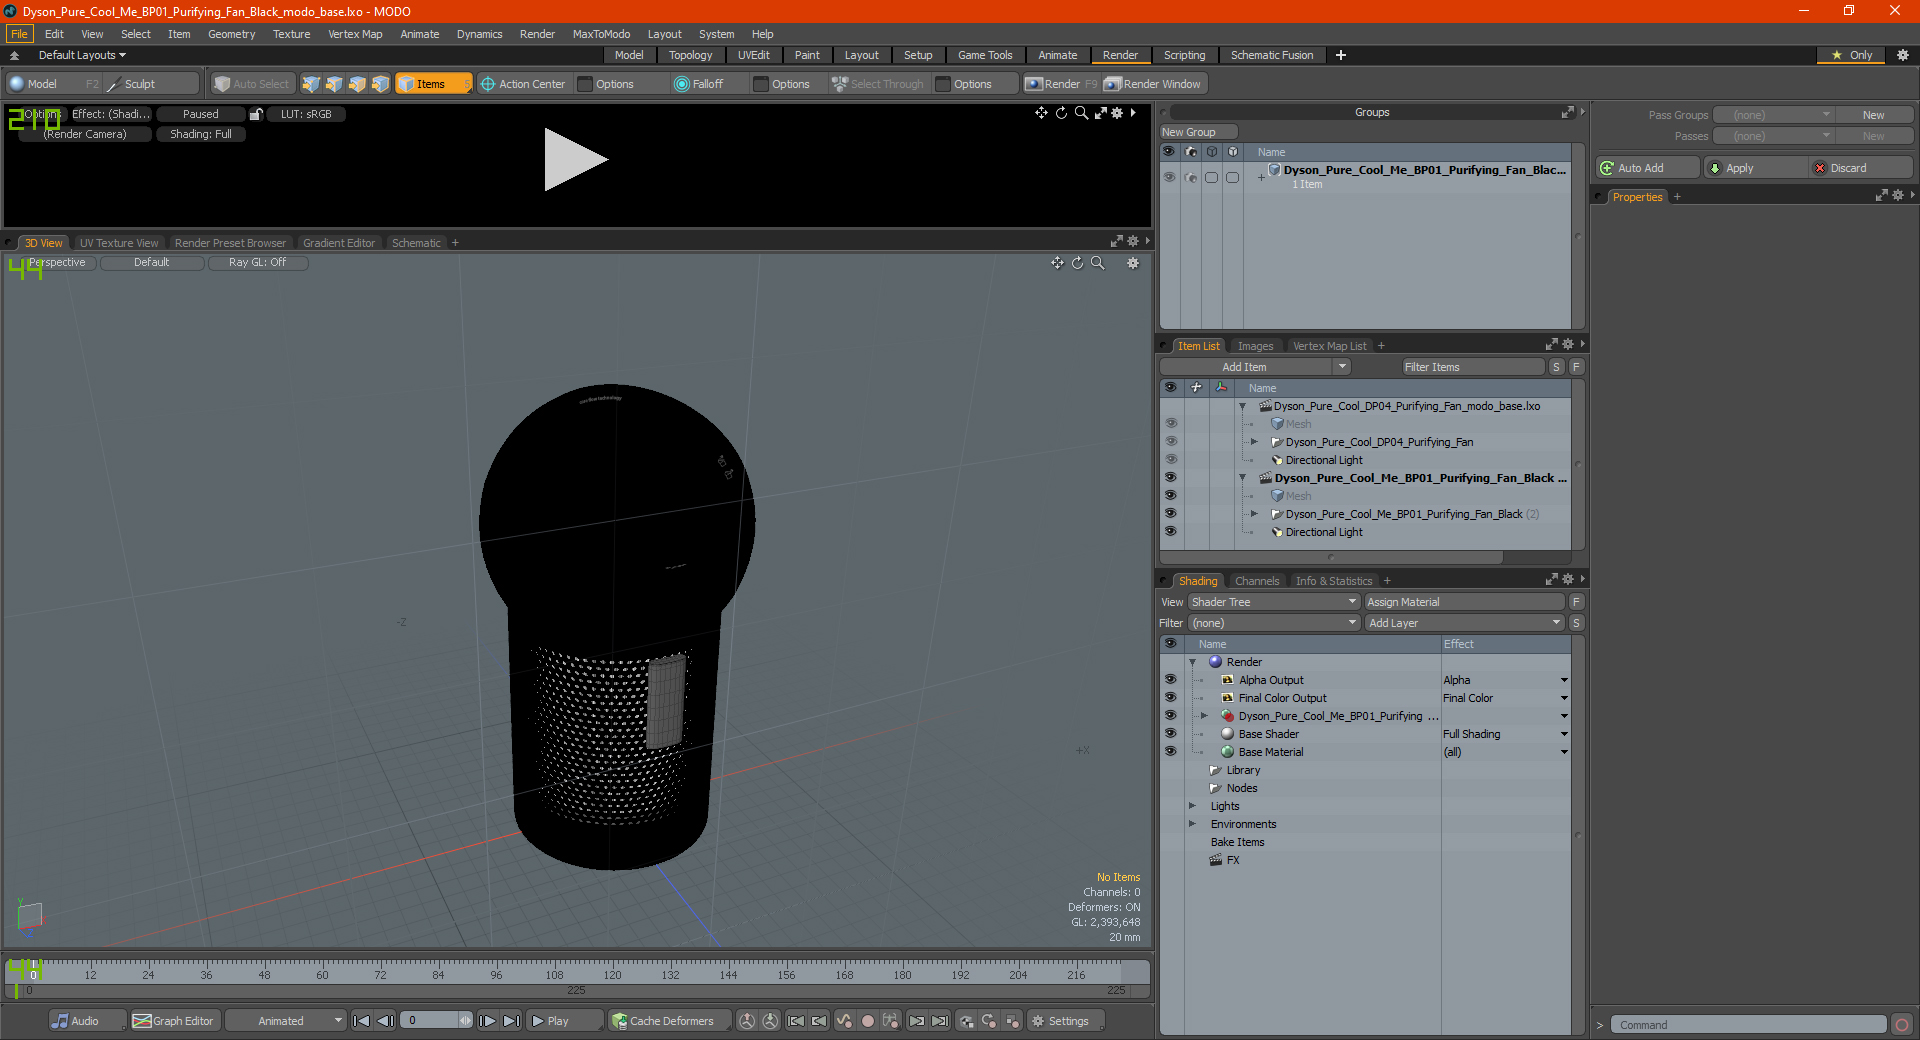Click the Falloff tool icon
1920x1040 pixels.
pyautogui.click(x=682, y=84)
